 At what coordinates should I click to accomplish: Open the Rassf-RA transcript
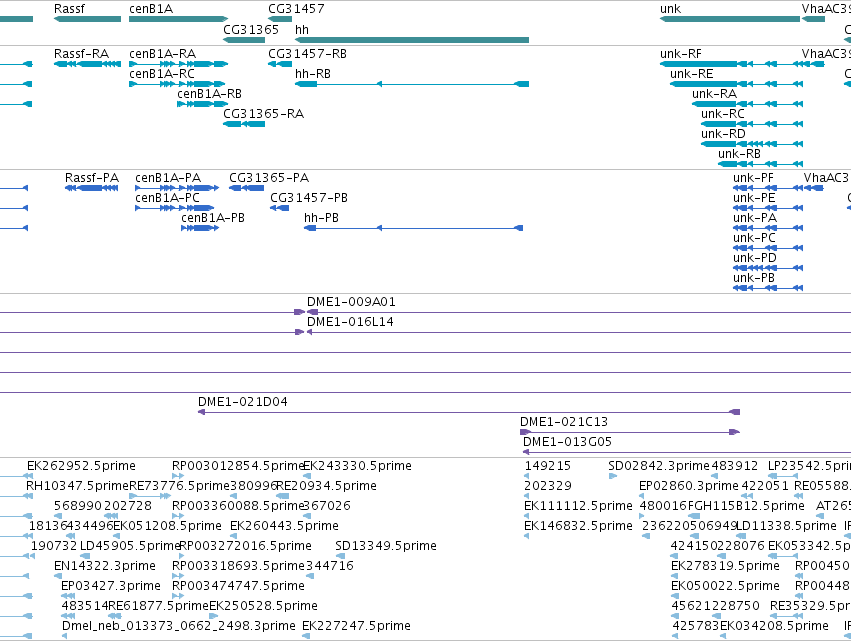click(x=87, y=64)
